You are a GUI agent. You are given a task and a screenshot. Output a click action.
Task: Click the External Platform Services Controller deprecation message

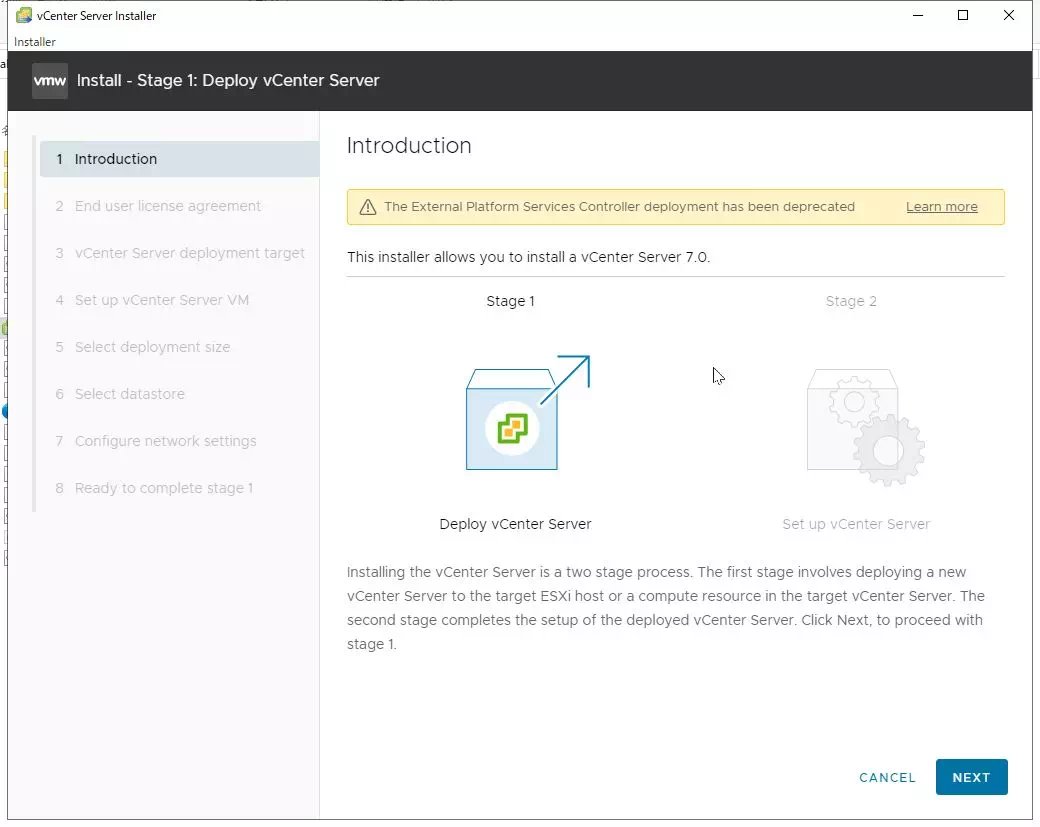pos(619,207)
